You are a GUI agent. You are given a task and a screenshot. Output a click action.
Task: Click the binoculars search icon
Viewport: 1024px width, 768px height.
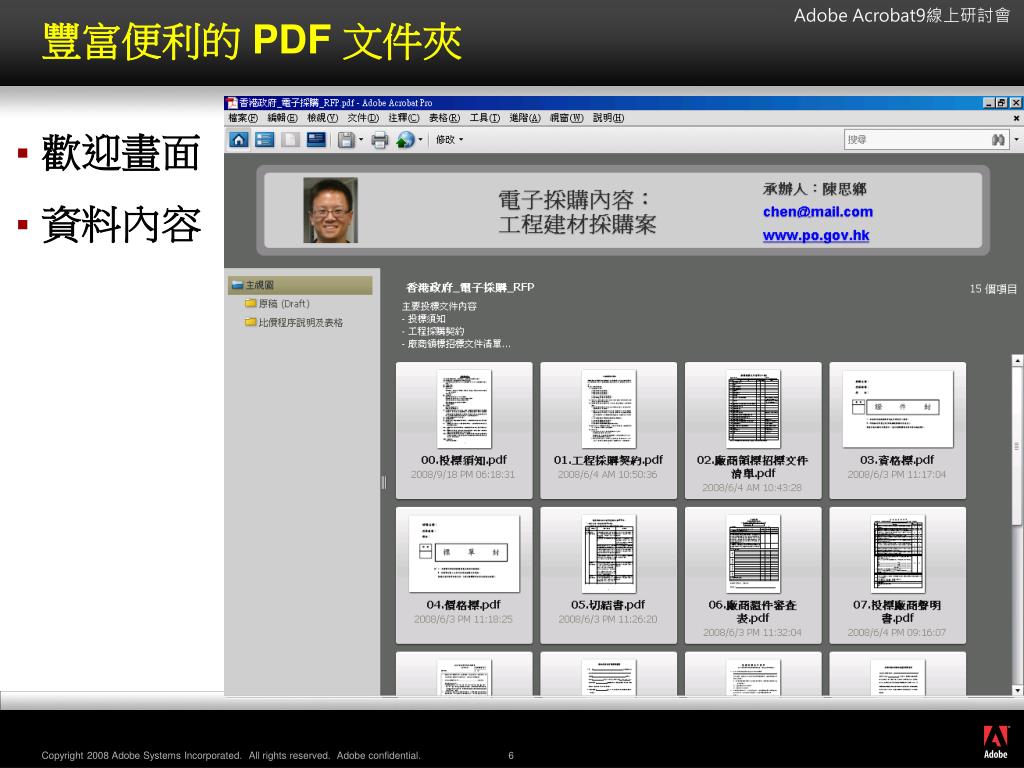click(998, 139)
